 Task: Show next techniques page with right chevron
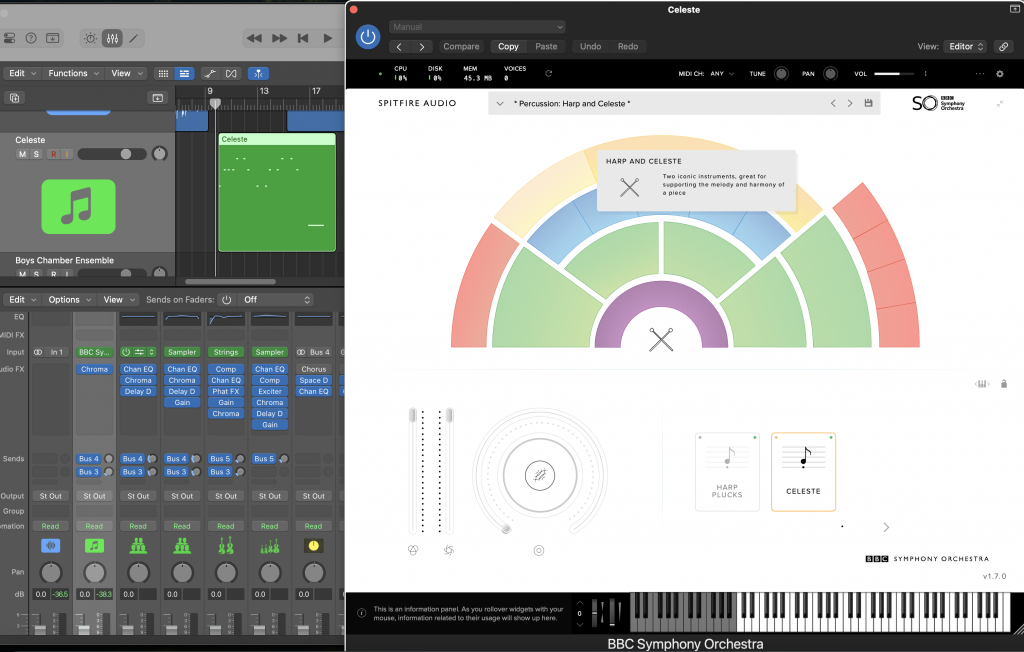coord(886,527)
